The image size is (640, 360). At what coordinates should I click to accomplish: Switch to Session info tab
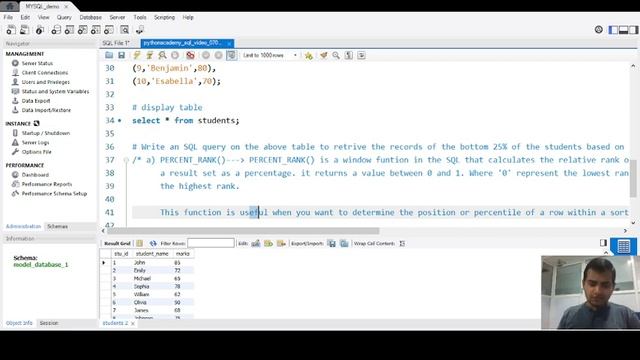[49, 323]
